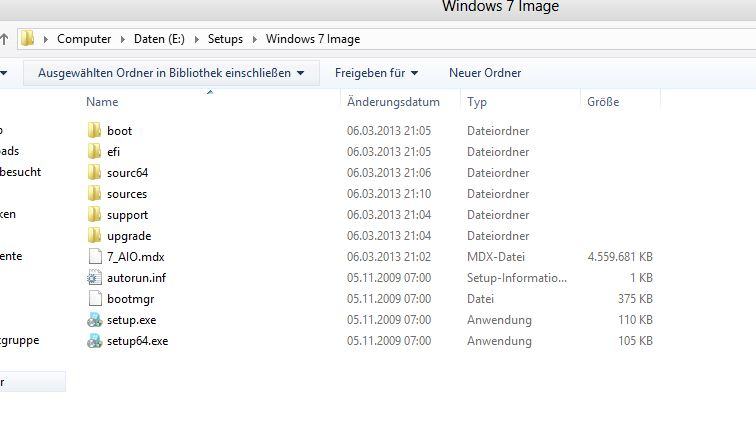Select the 7_AIO.mdx file name

pyautogui.click(x=135, y=257)
